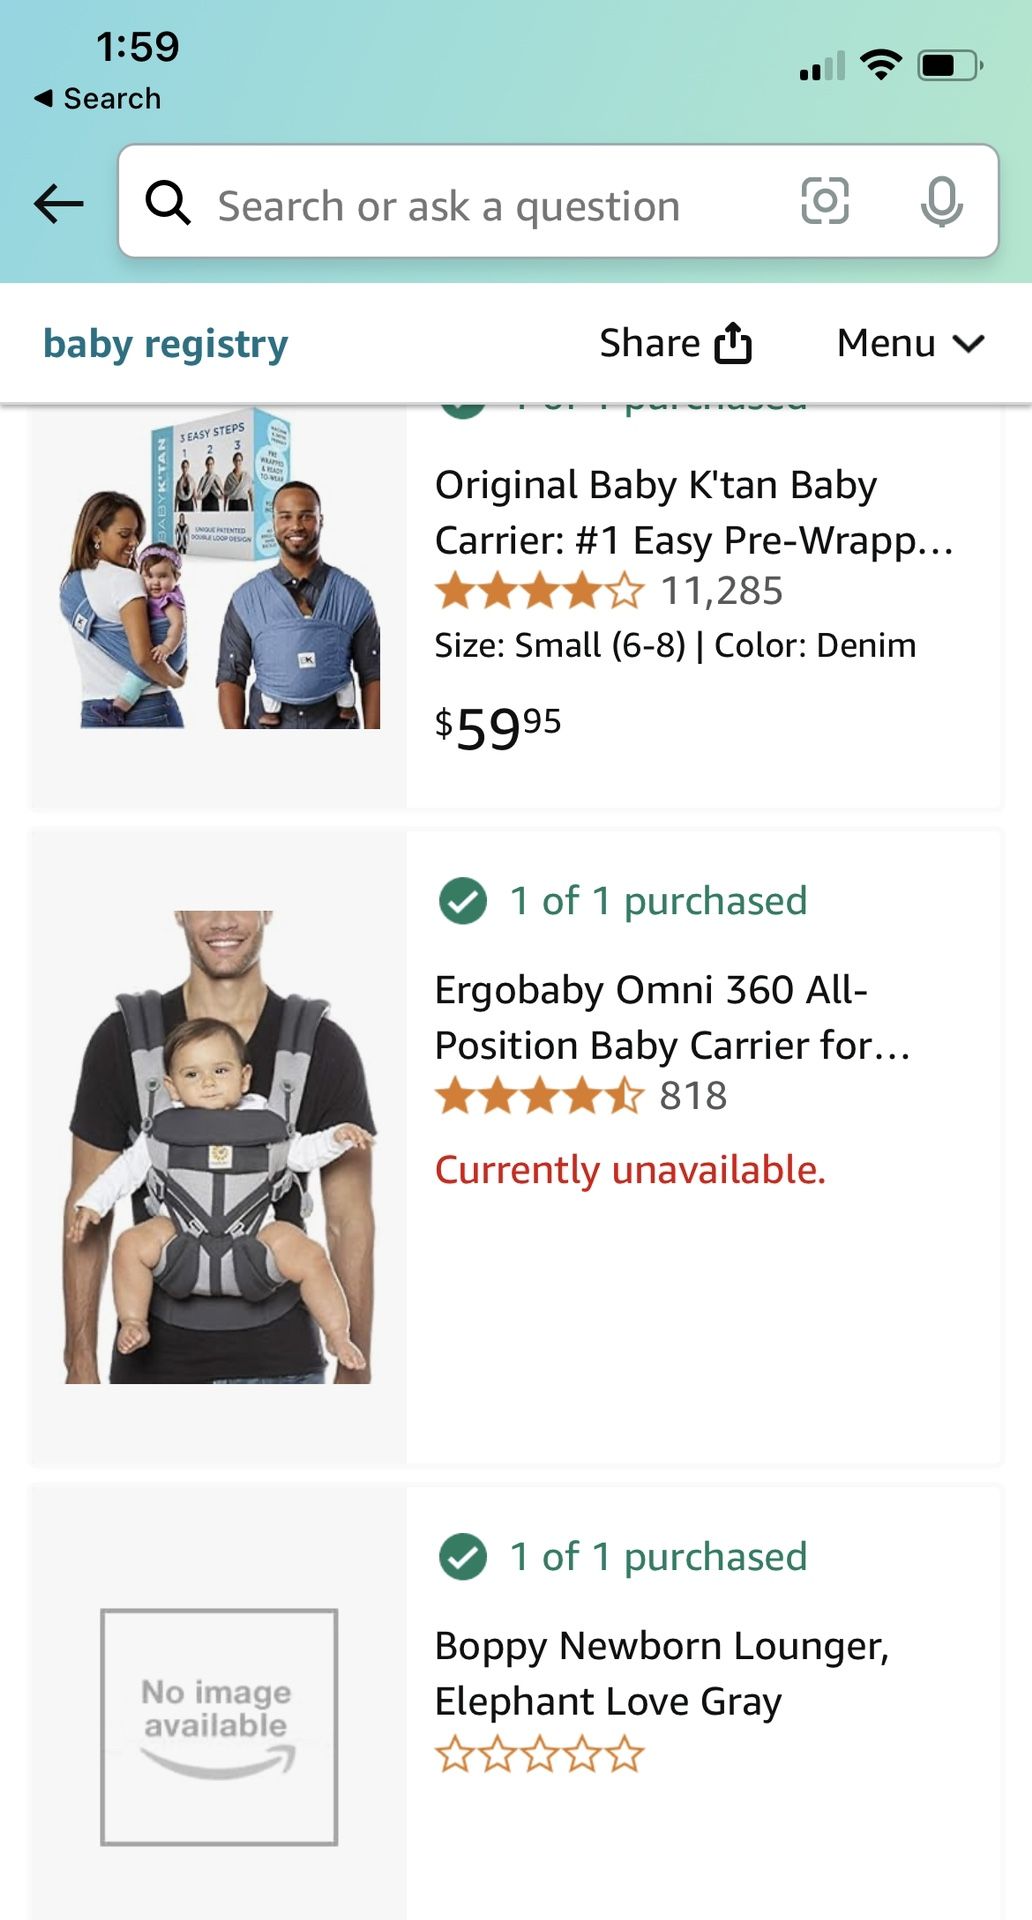The height and width of the screenshot is (1920, 1032).
Task: Tap Boppy Lounger purchased green checkmark
Action: click(463, 1557)
